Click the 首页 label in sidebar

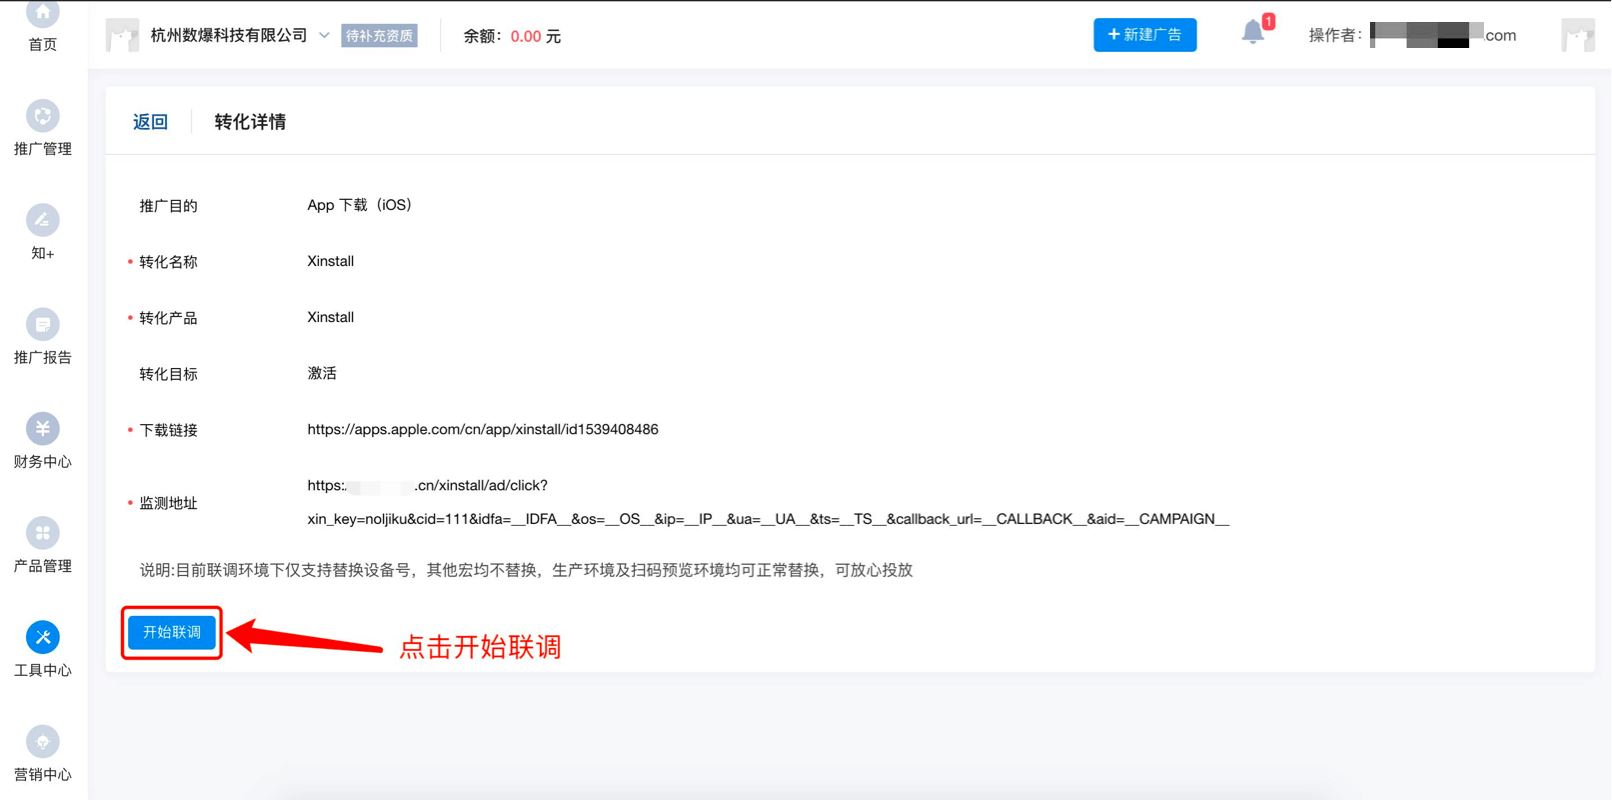(42, 45)
